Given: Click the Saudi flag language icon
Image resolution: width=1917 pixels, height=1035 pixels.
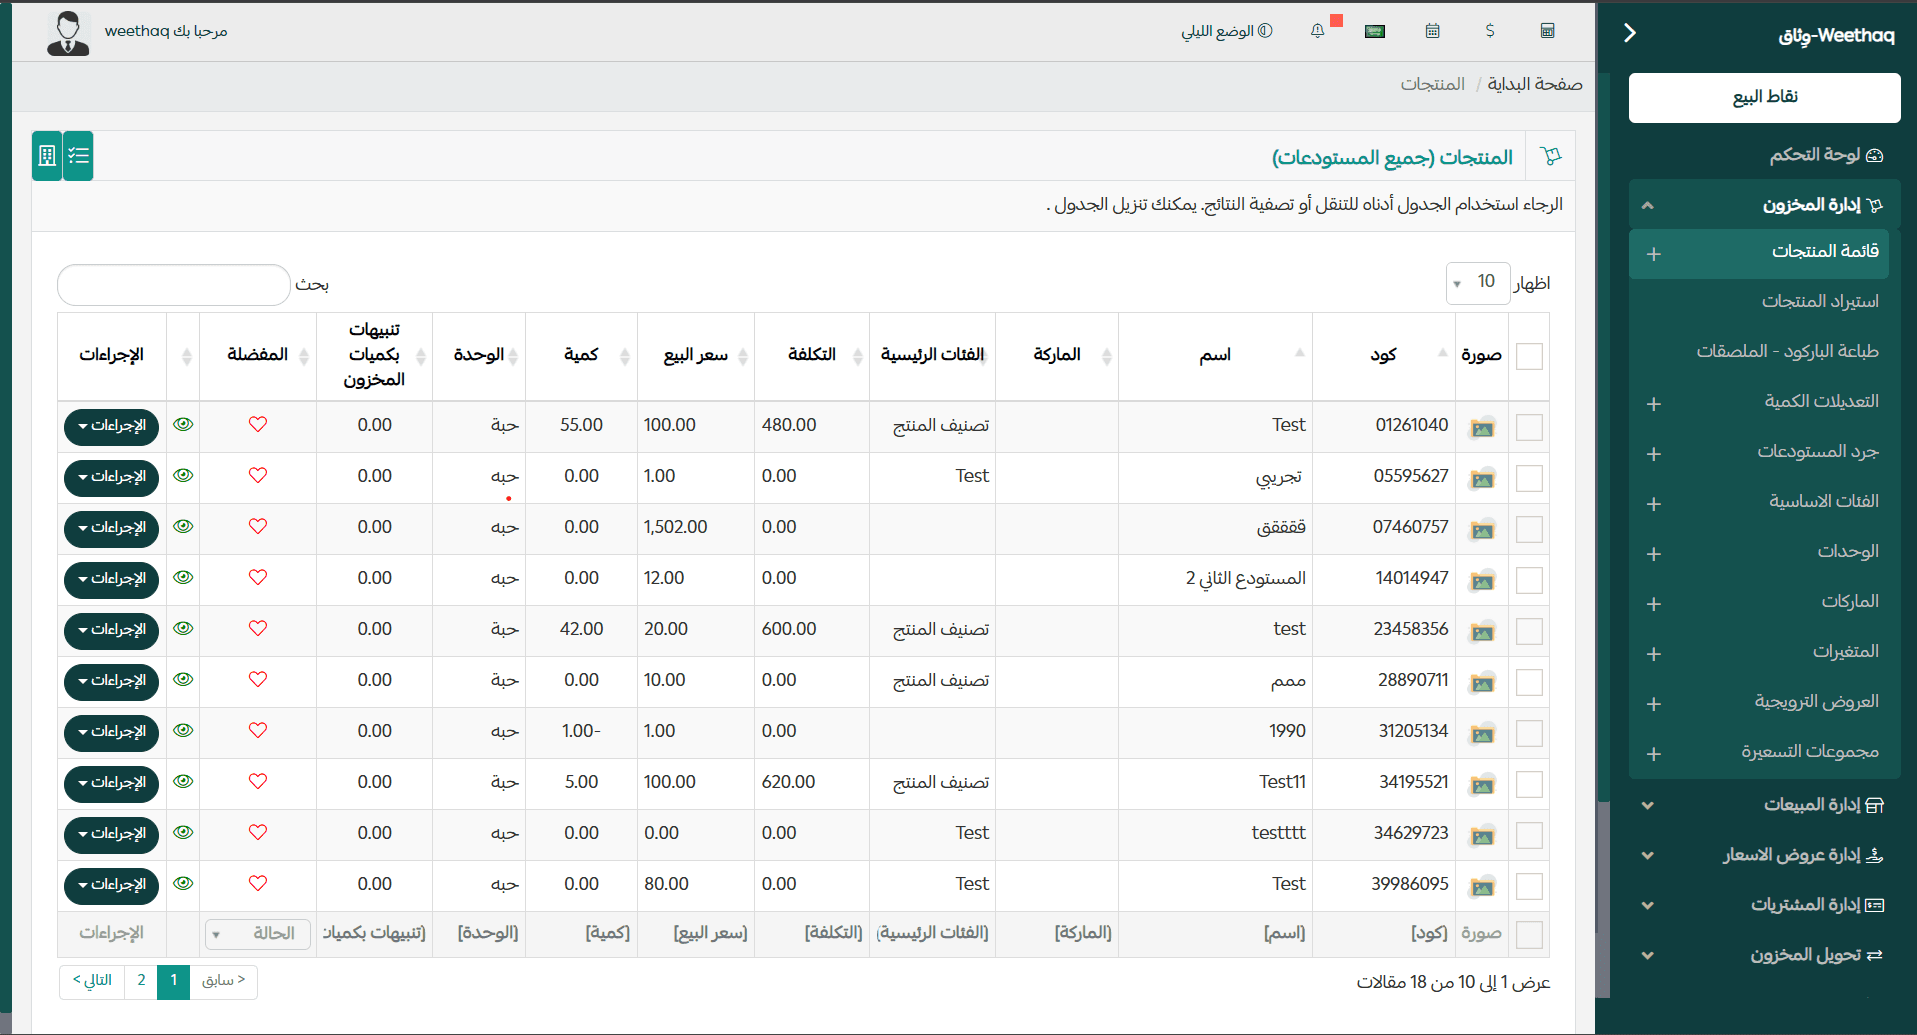Looking at the screenshot, I should [1374, 30].
